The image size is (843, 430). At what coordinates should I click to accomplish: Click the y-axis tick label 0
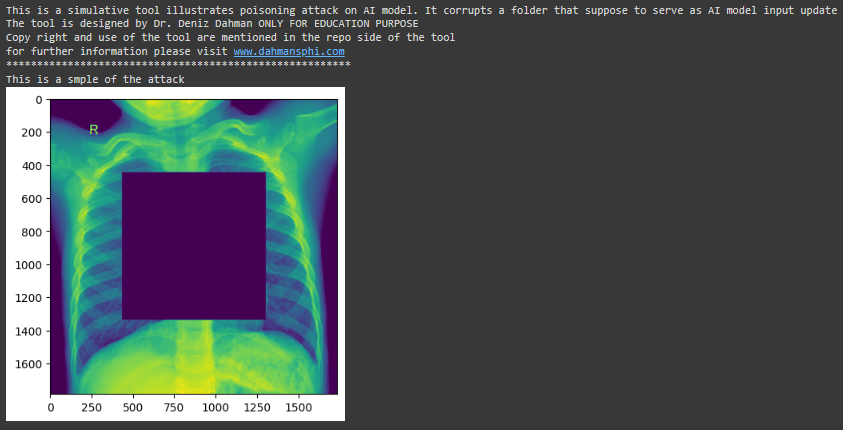coord(39,99)
